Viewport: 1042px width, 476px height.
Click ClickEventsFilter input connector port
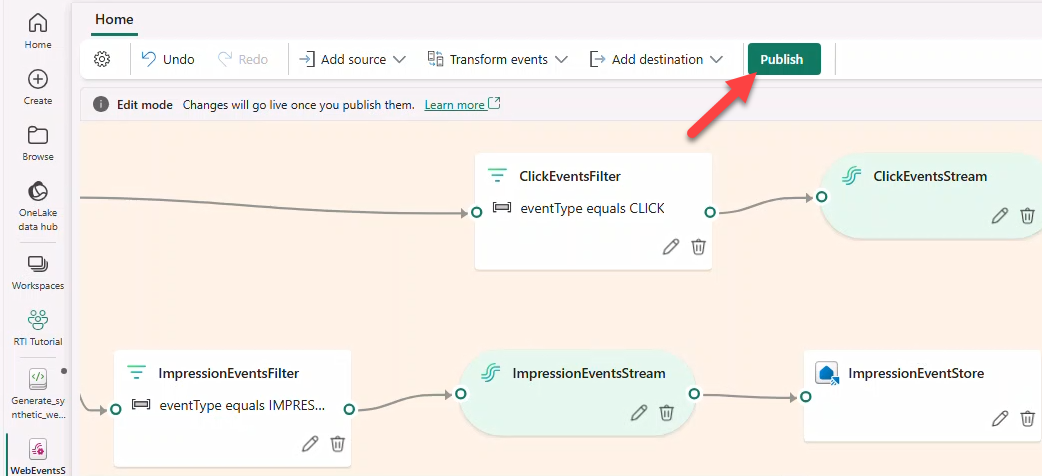point(476,213)
